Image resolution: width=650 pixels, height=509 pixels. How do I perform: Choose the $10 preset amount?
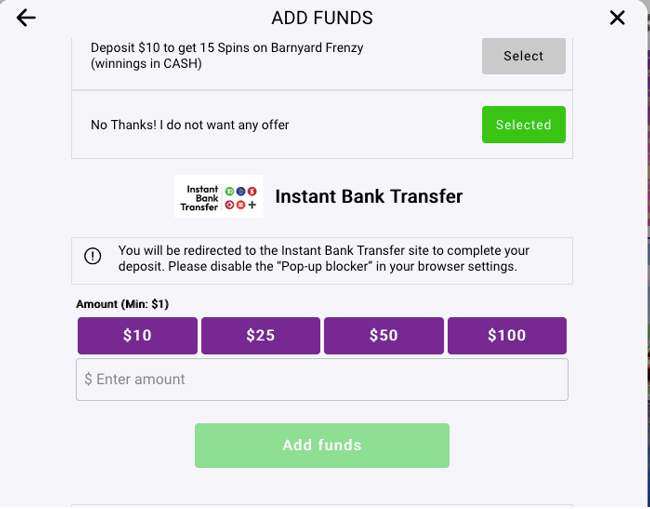[137, 336]
